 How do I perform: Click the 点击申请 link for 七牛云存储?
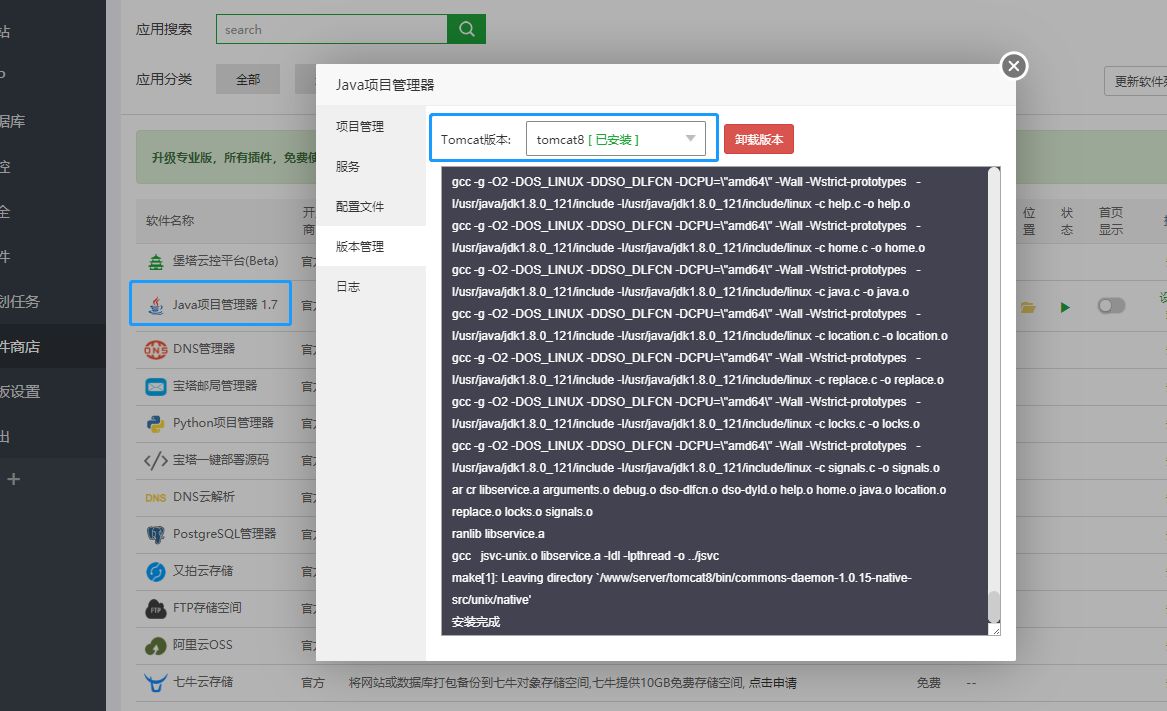[x=770, y=683]
